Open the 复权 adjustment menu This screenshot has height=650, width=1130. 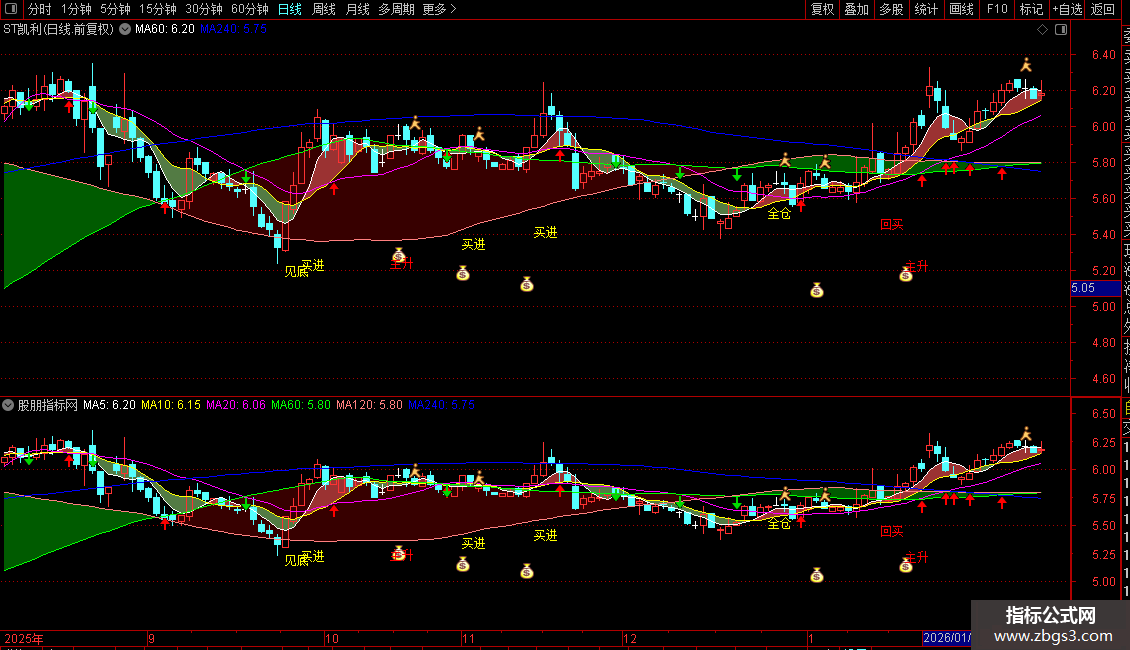click(822, 9)
